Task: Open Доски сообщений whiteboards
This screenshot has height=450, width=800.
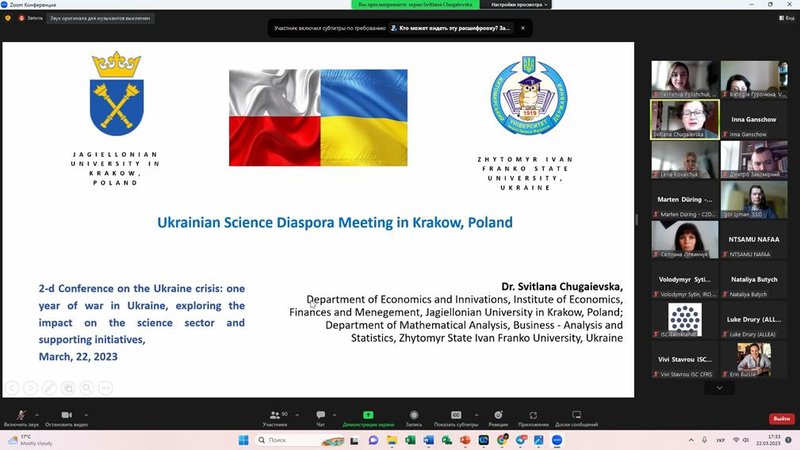Action: 577,418
